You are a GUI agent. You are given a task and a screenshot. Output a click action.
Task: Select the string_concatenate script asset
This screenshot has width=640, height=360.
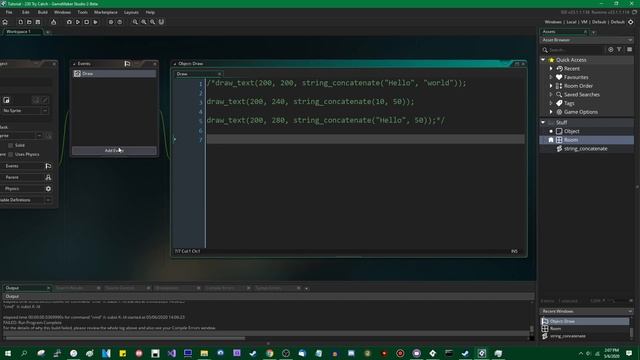click(x=585, y=149)
